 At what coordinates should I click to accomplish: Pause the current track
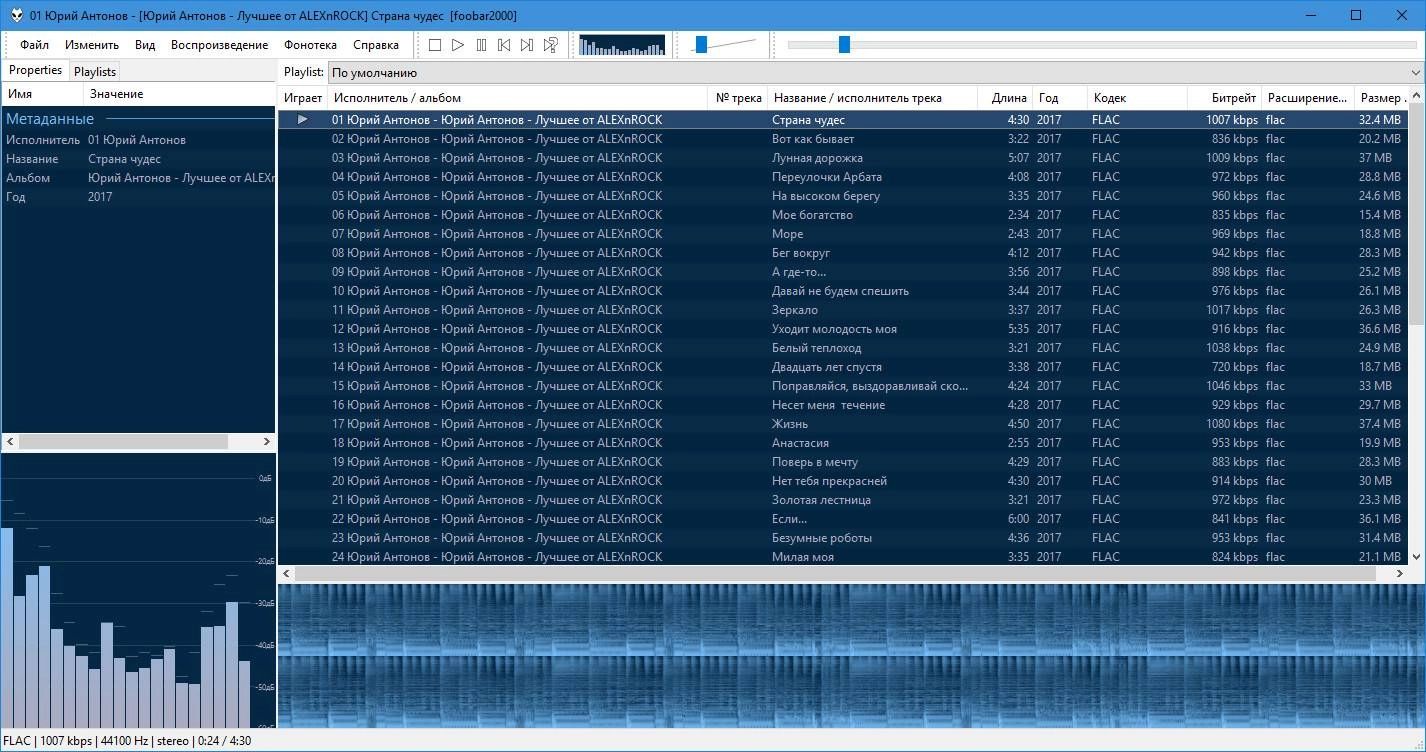click(481, 45)
